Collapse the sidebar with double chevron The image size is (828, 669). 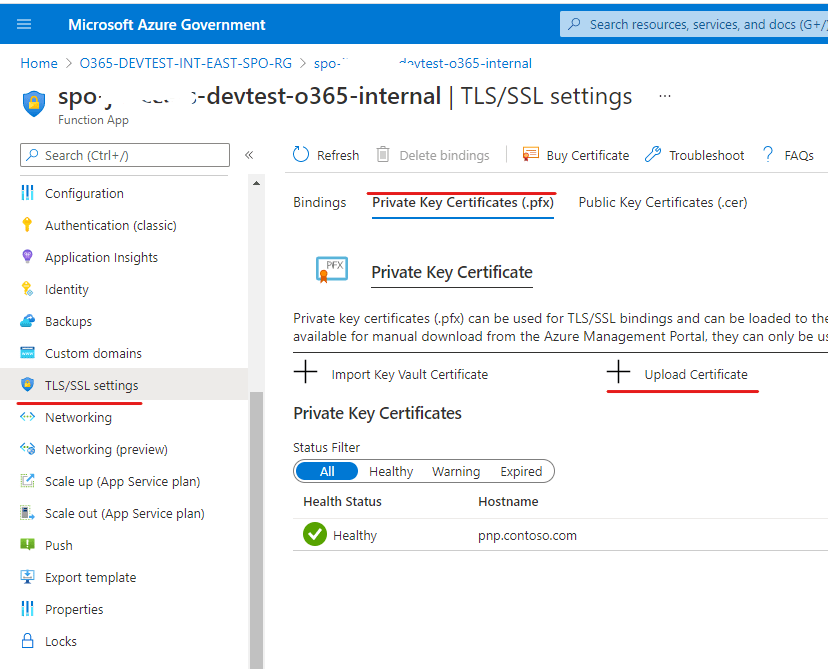[249, 155]
